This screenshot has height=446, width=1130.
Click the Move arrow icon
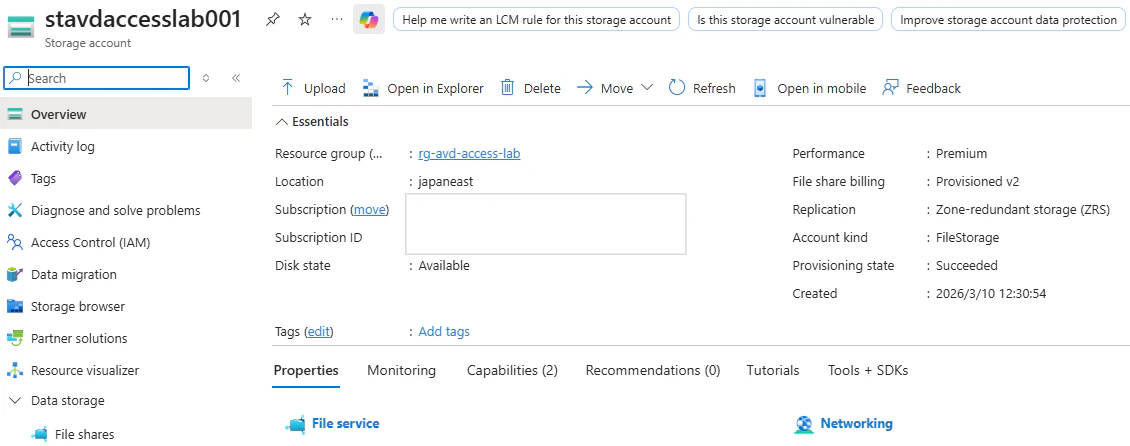(x=584, y=88)
